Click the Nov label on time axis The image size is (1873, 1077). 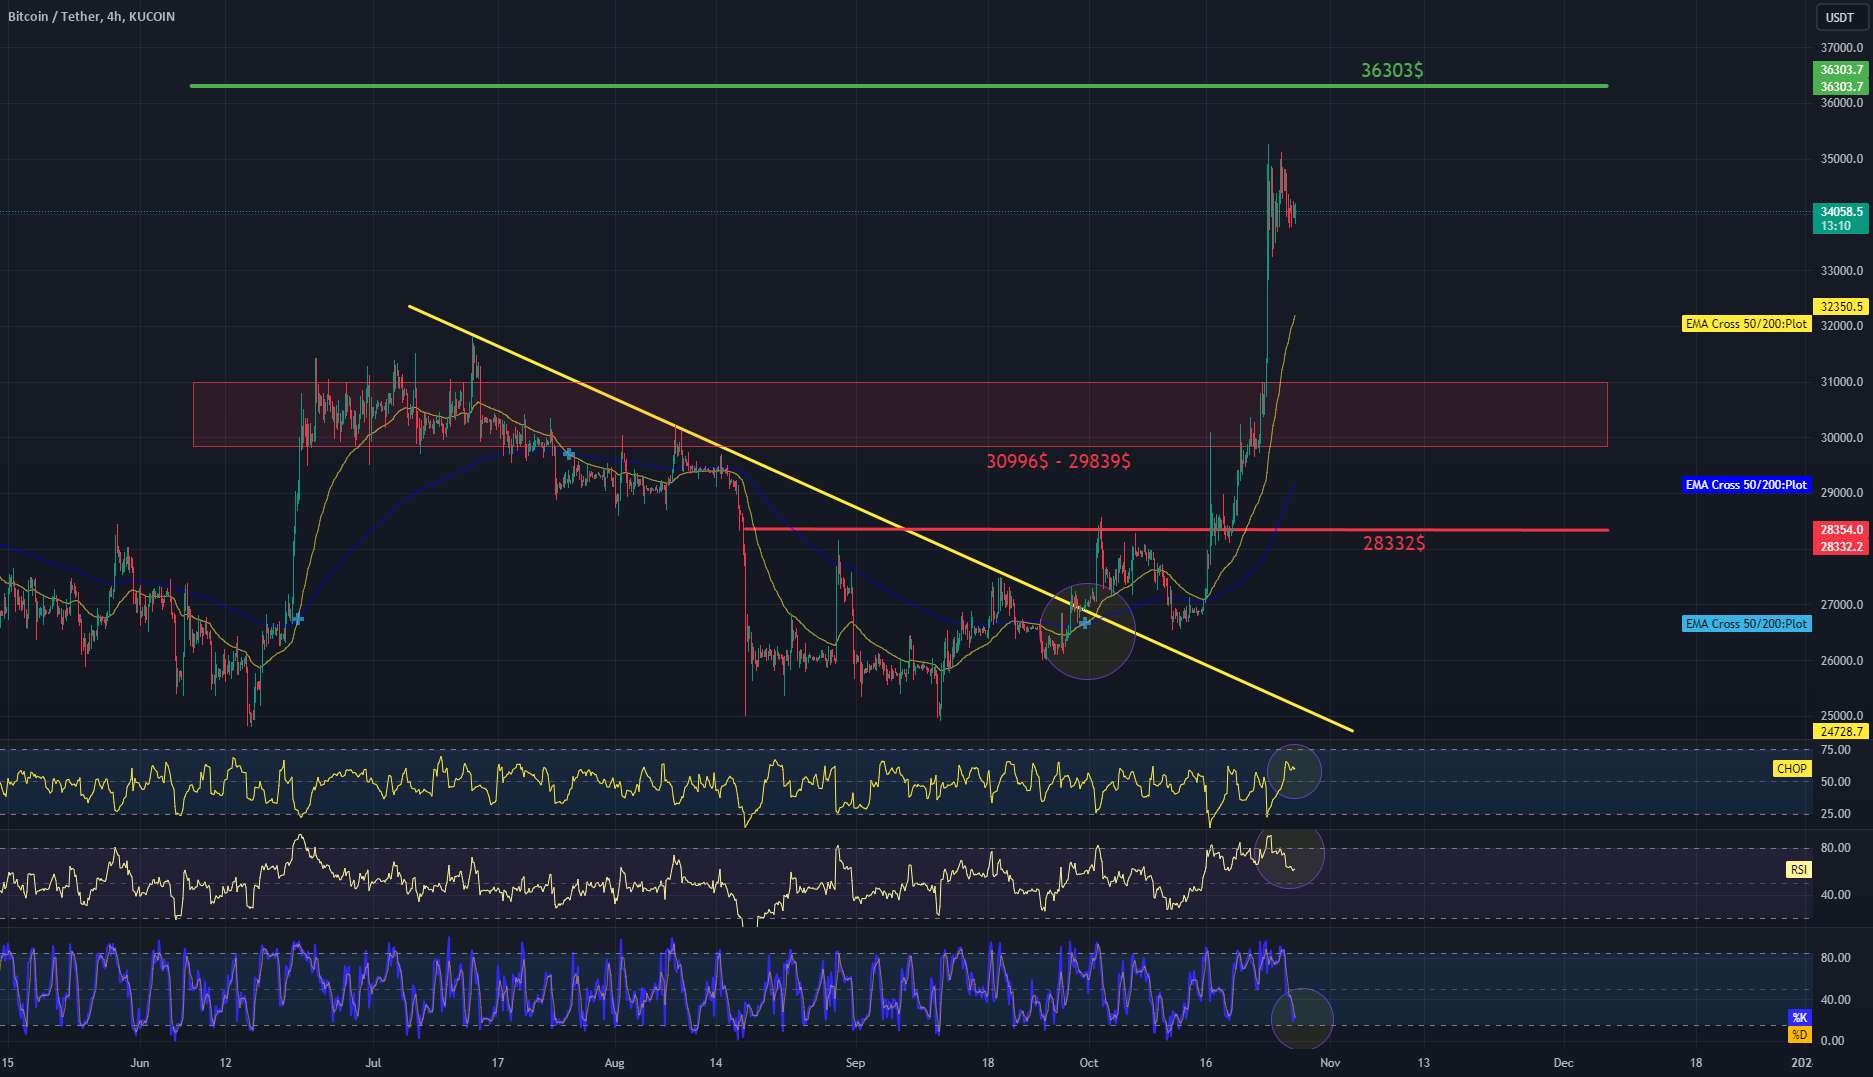(1330, 1063)
